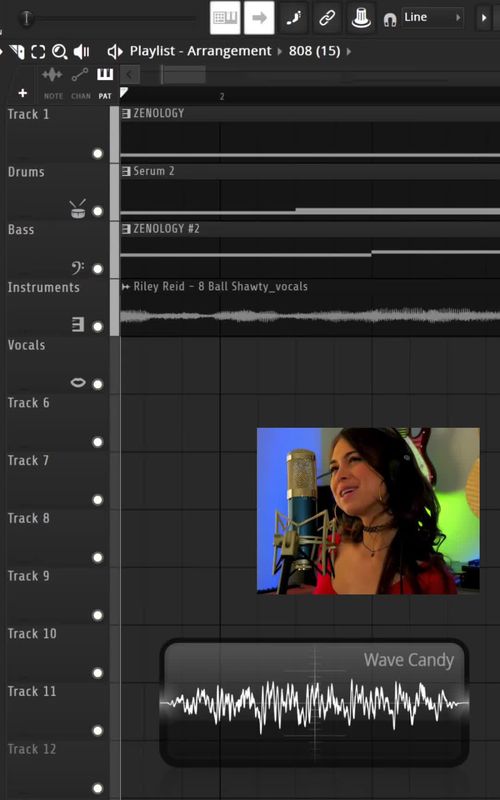The width and height of the screenshot is (500, 800).
Task: Click Playlist - Arrangement title
Action: pyautogui.click(x=201, y=51)
